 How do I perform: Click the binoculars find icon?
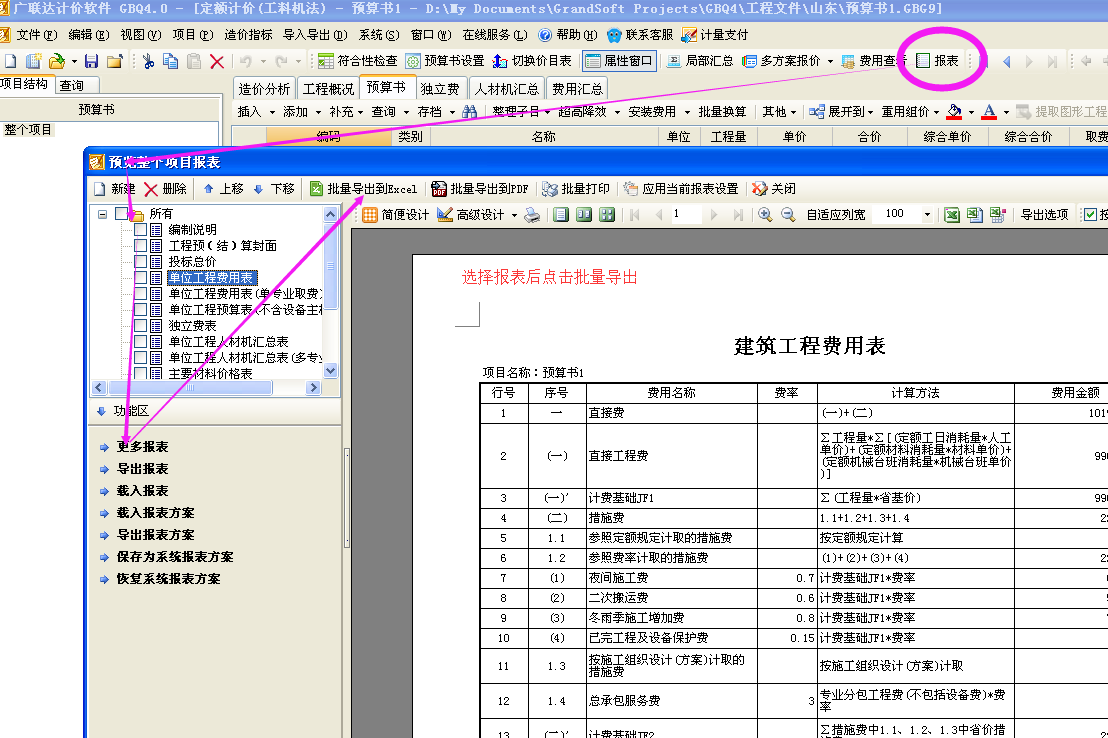pyautogui.click(x=469, y=112)
